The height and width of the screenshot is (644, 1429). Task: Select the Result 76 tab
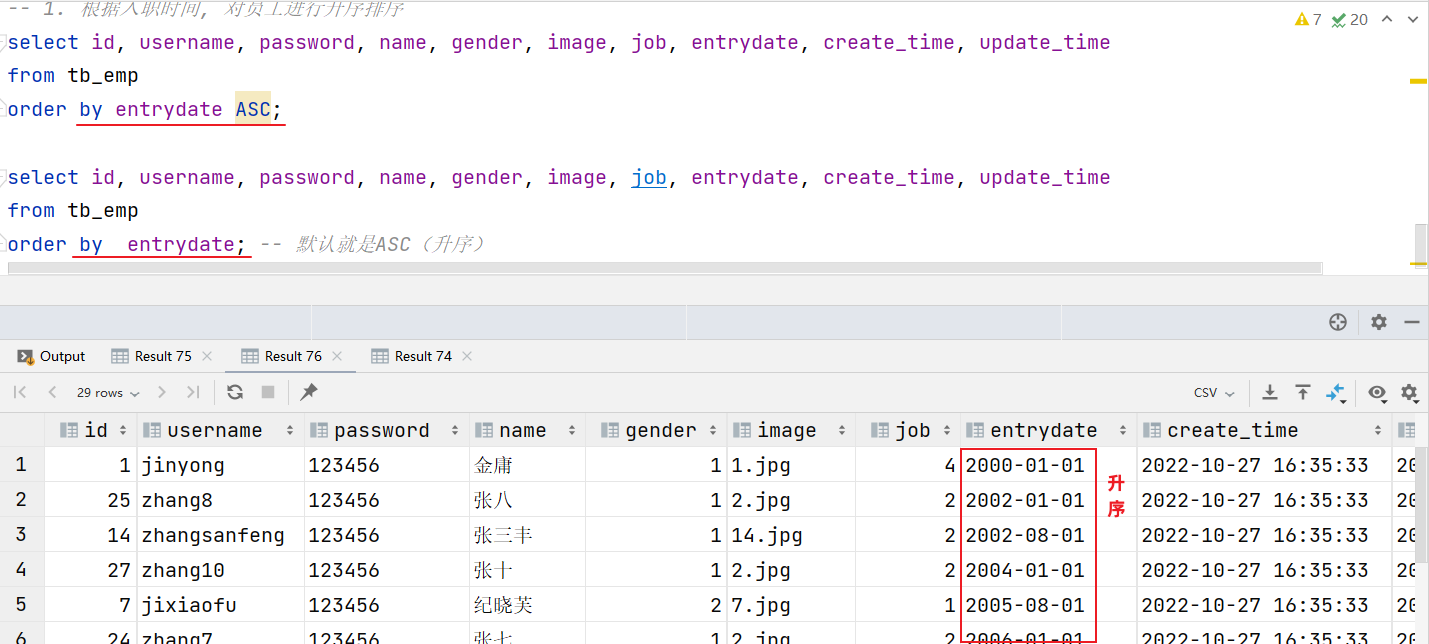[292, 356]
